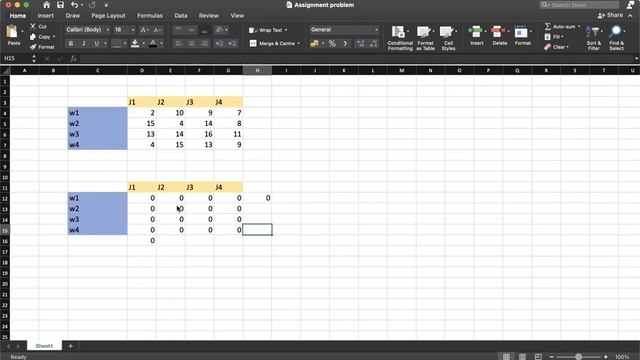Image resolution: width=640 pixels, height=360 pixels.
Task: Switch to the Review tab
Action: [x=209, y=16]
